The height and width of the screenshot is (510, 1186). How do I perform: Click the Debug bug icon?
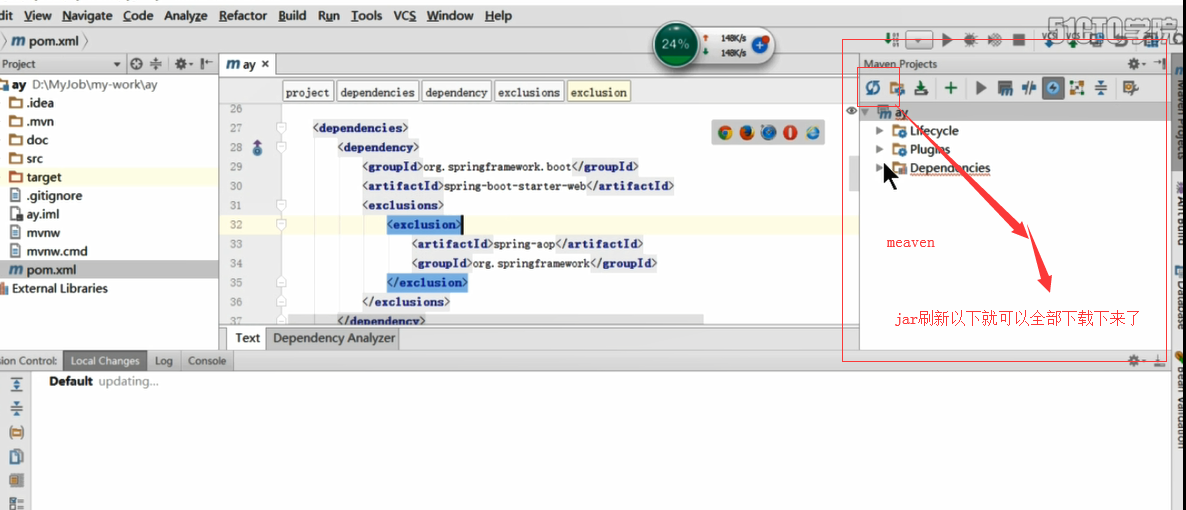(970, 39)
